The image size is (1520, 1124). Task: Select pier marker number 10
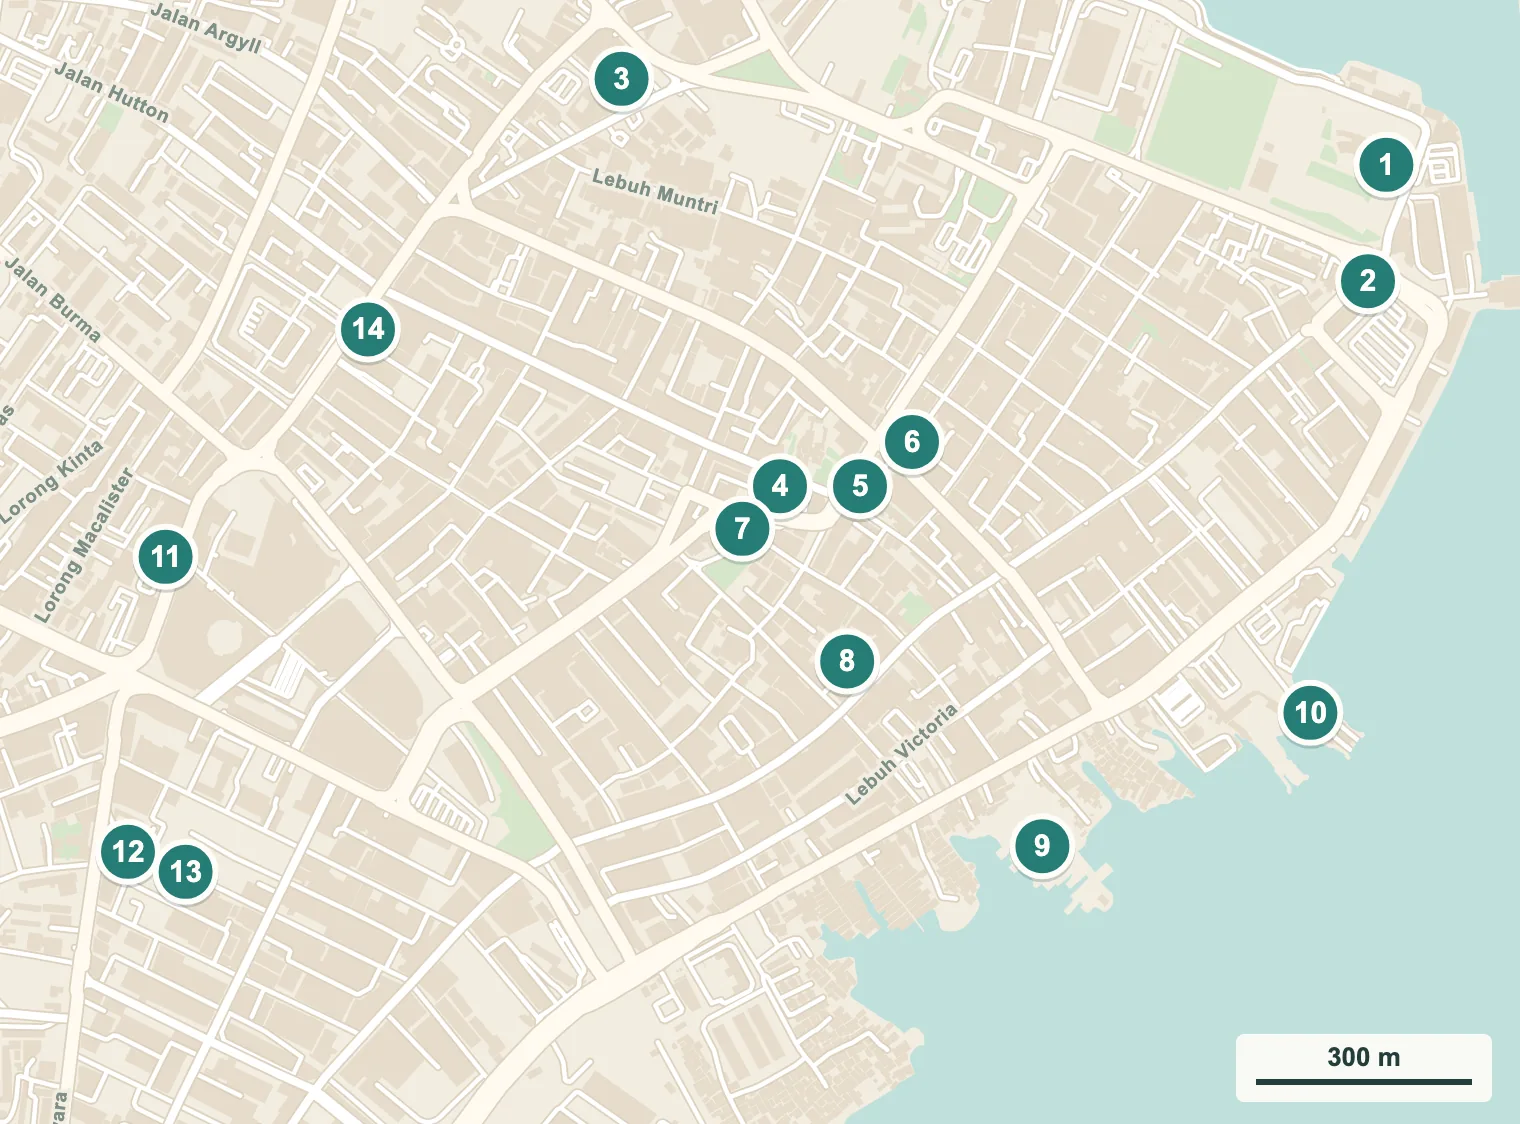(x=1311, y=712)
